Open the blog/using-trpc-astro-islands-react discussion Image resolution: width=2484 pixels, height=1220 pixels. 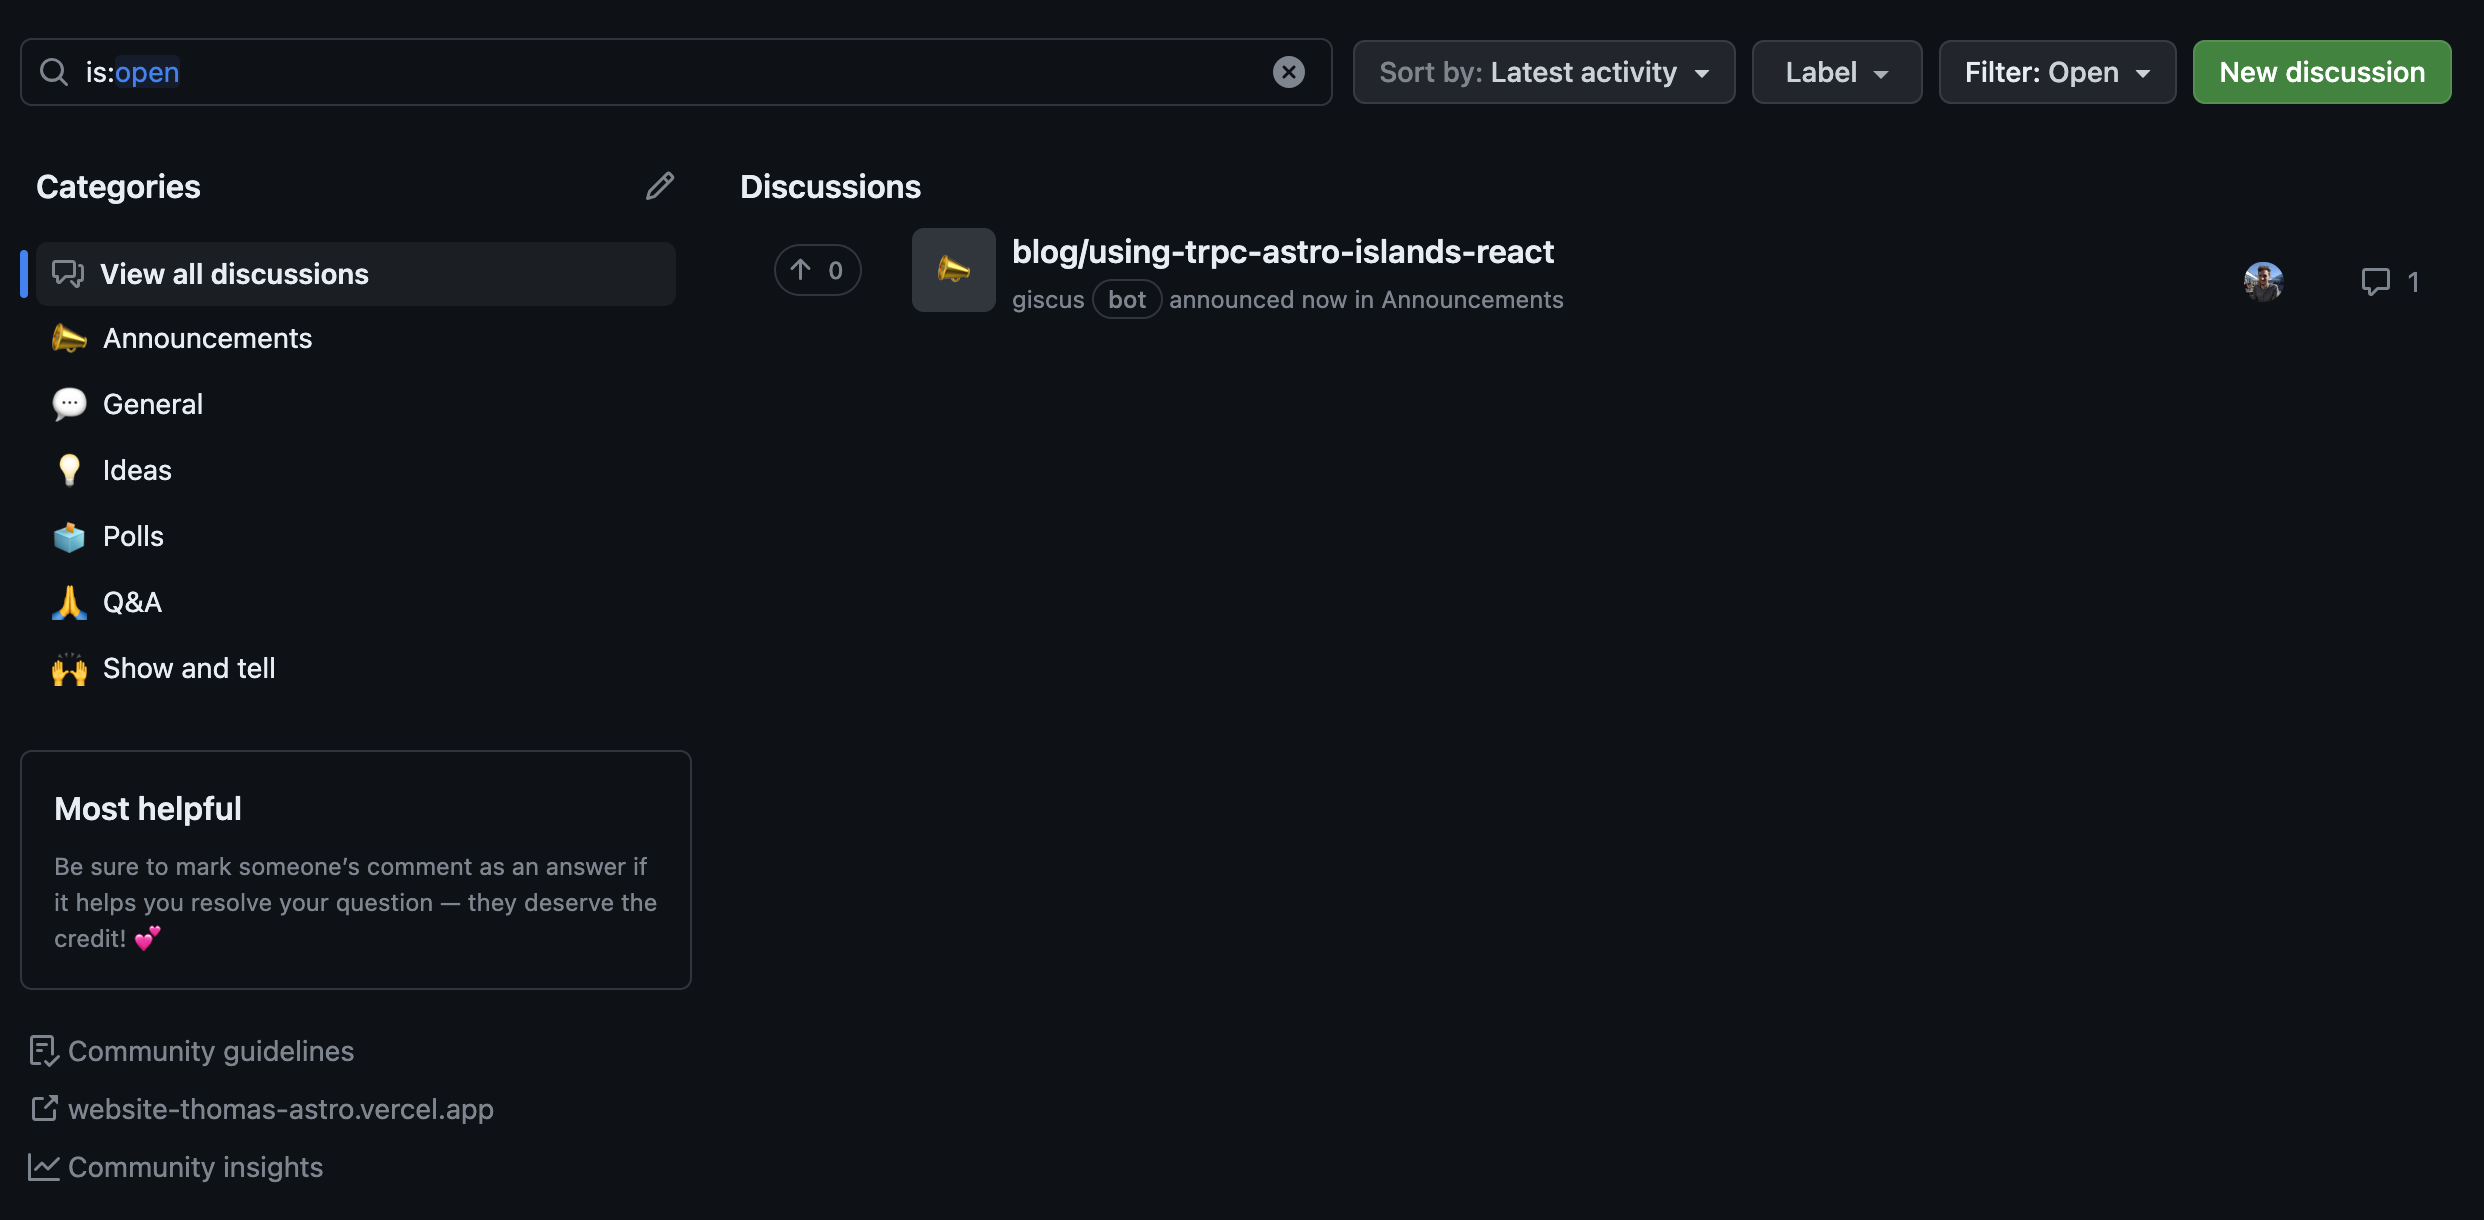pos(1283,251)
